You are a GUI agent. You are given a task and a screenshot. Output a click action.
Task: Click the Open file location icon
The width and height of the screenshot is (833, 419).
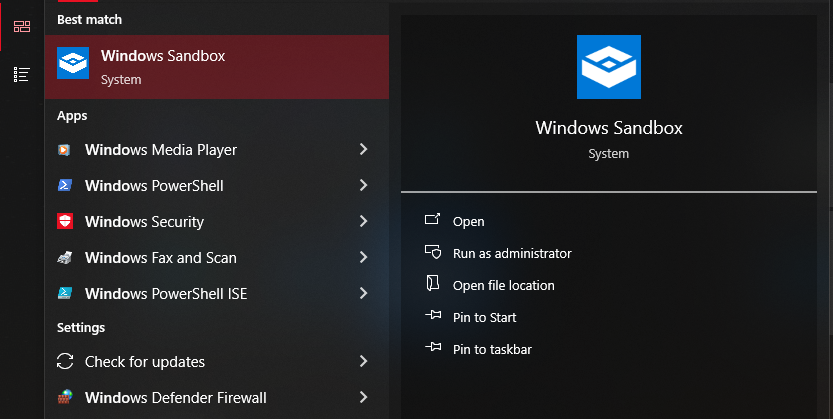coord(433,284)
